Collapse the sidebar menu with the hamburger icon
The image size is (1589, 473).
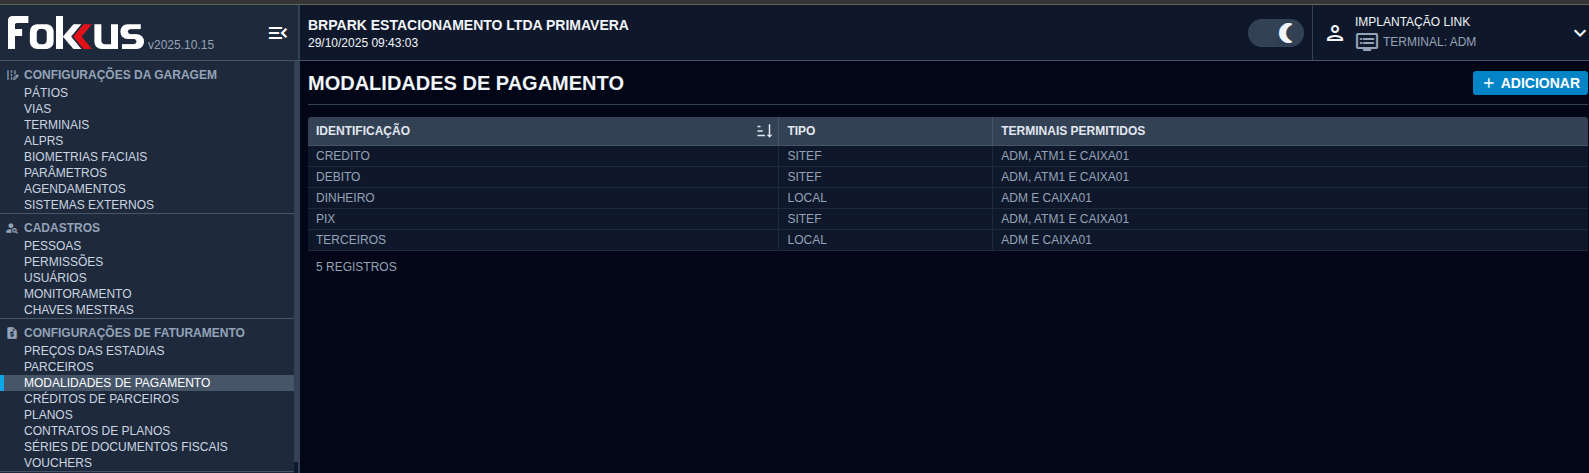[x=278, y=33]
